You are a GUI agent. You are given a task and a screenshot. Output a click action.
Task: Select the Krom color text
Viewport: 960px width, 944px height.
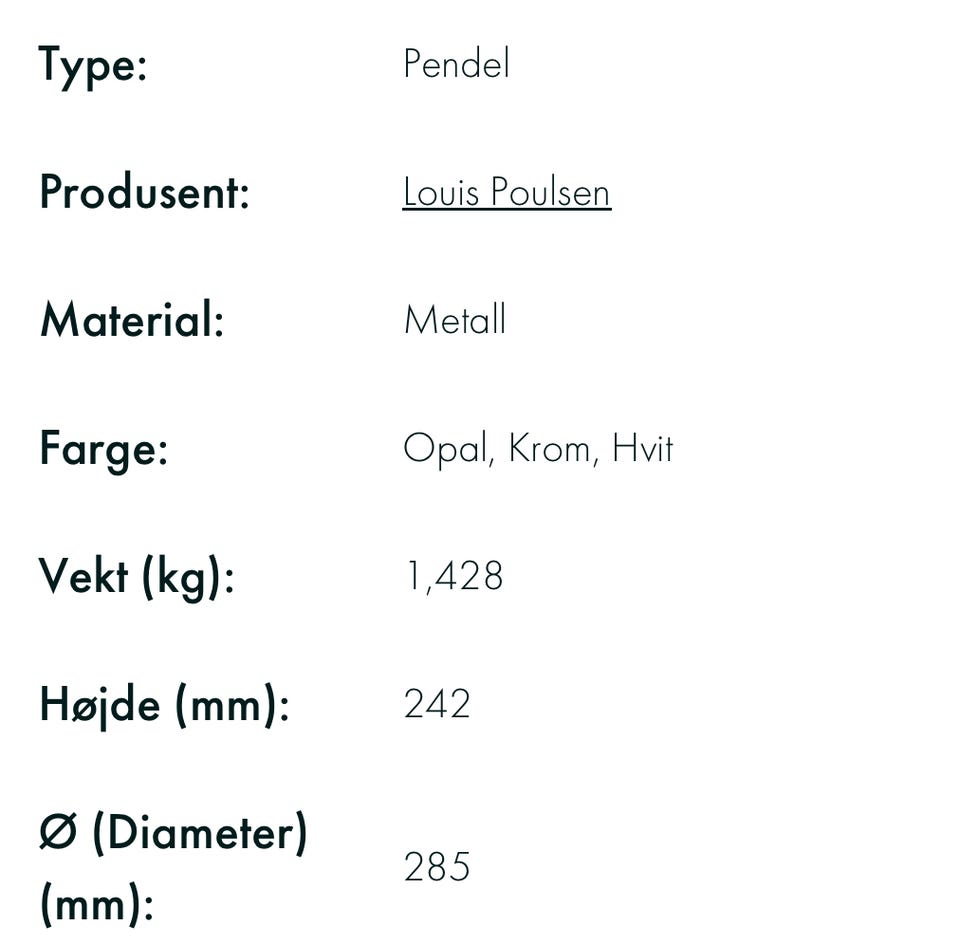coord(552,449)
